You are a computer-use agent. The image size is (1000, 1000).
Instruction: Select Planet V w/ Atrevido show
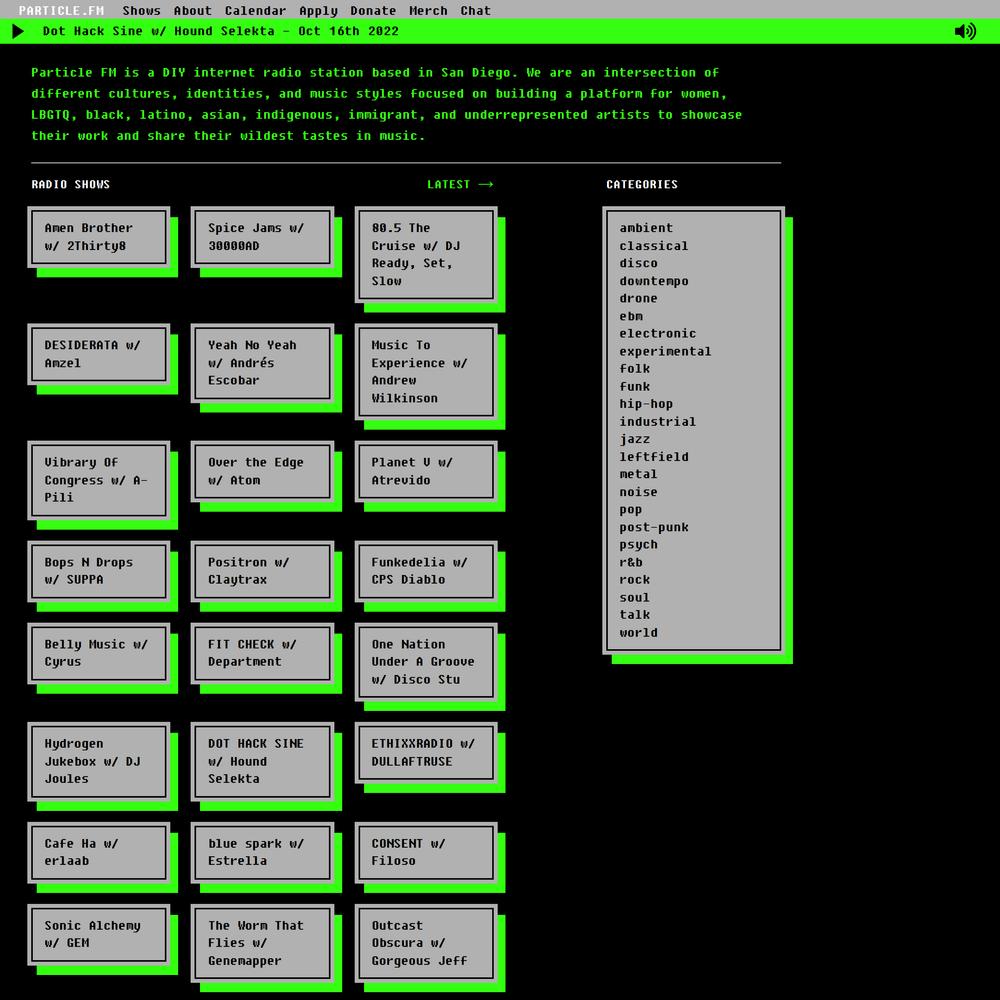(x=426, y=471)
